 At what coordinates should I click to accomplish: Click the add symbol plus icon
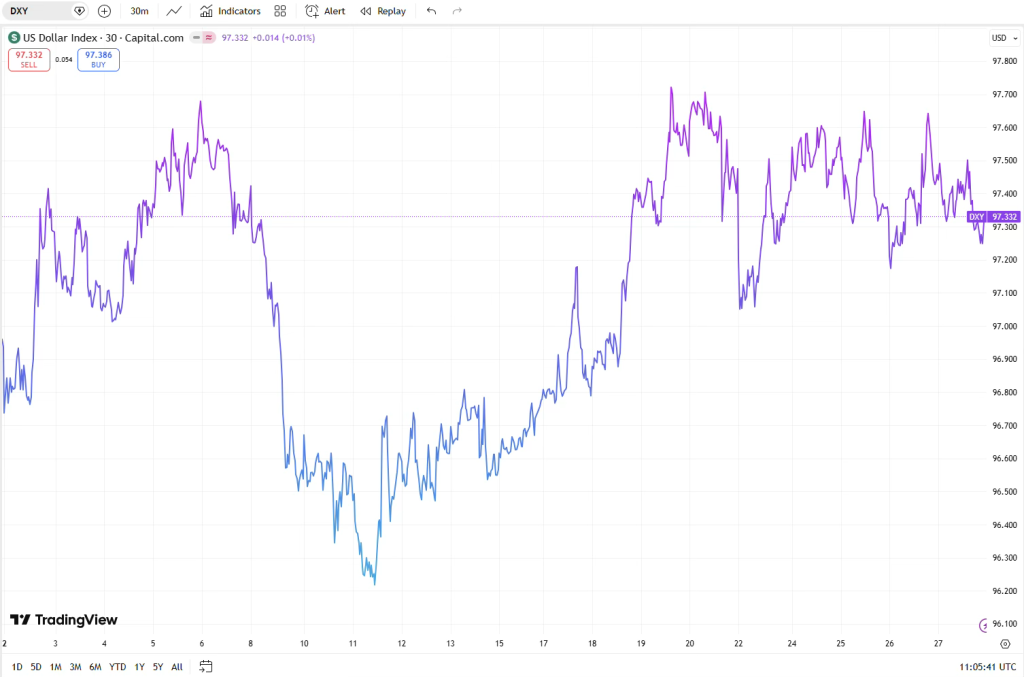click(104, 11)
